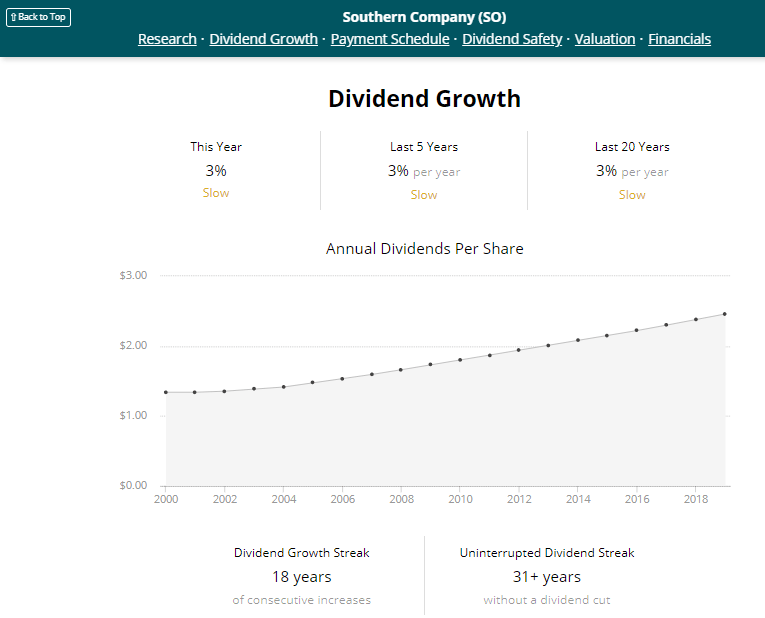Select the 2006 x-axis label

click(342, 499)
